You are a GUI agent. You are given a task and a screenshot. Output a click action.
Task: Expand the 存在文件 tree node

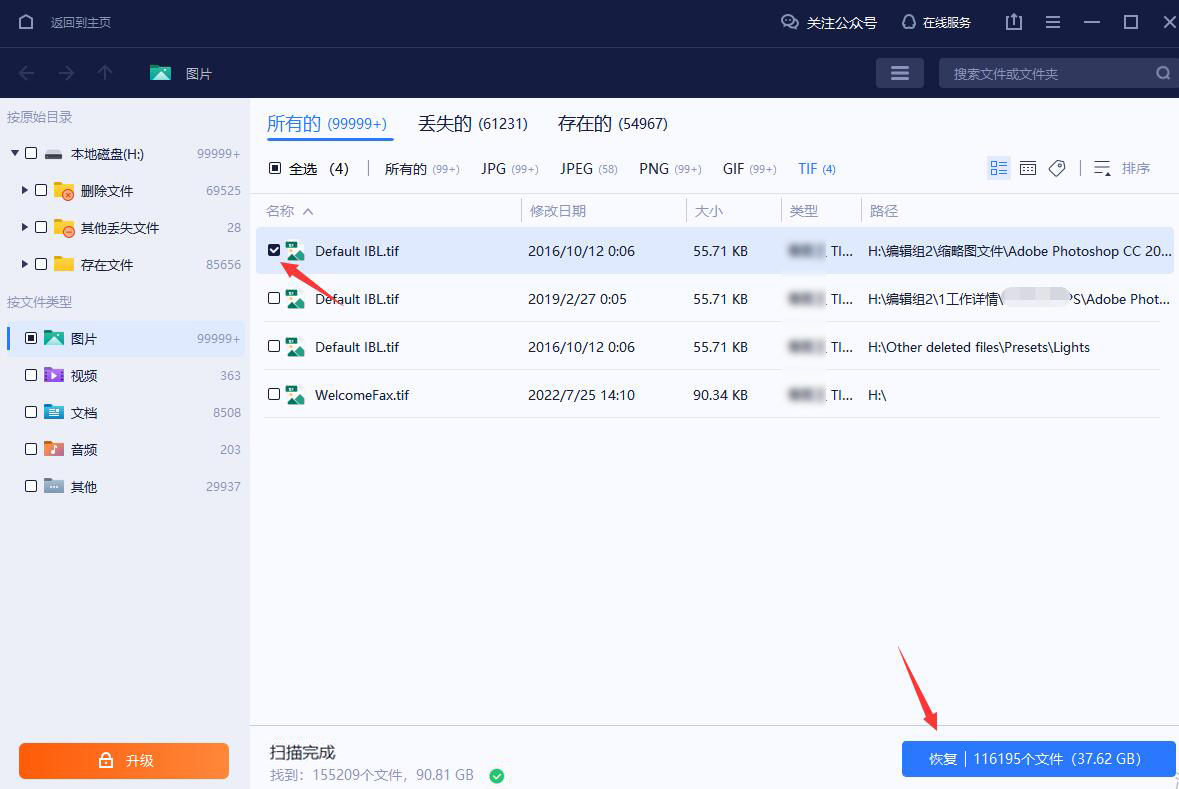point(25,264)
